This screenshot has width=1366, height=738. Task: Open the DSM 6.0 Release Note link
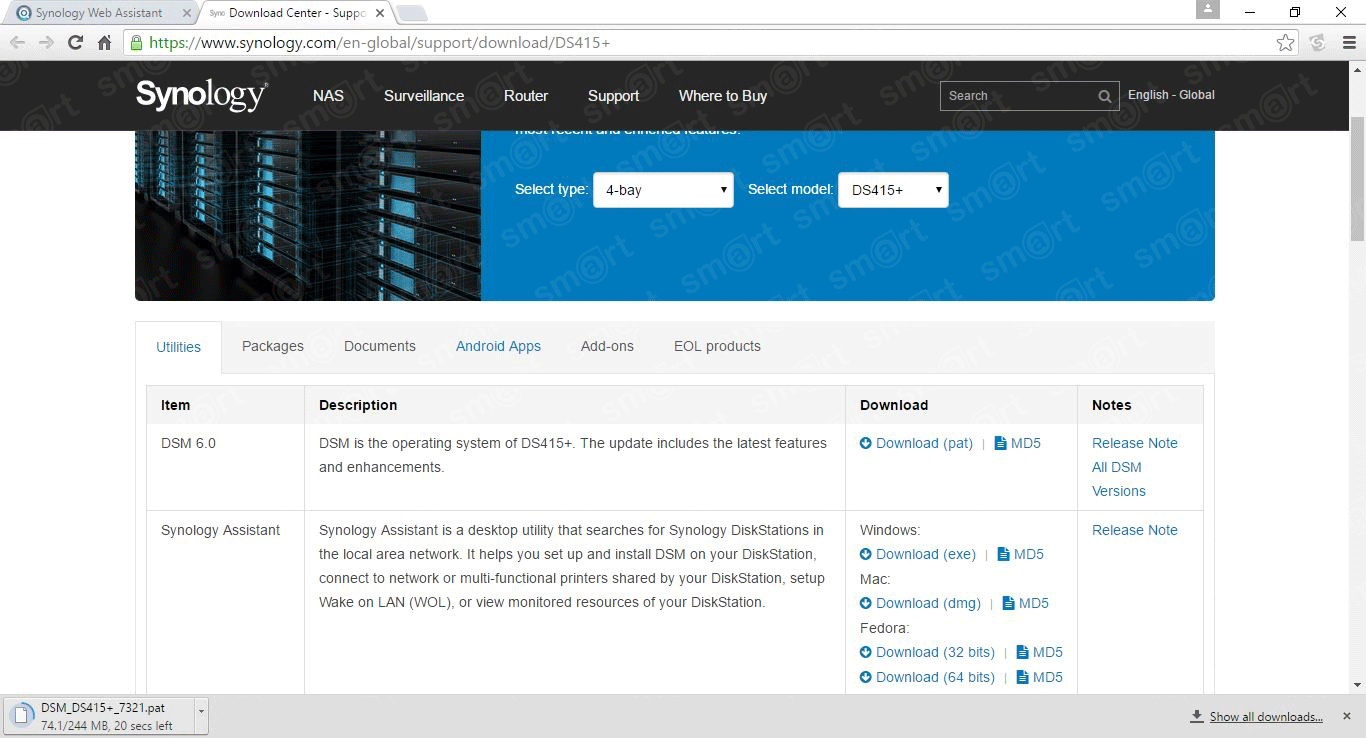[1135, 443]
